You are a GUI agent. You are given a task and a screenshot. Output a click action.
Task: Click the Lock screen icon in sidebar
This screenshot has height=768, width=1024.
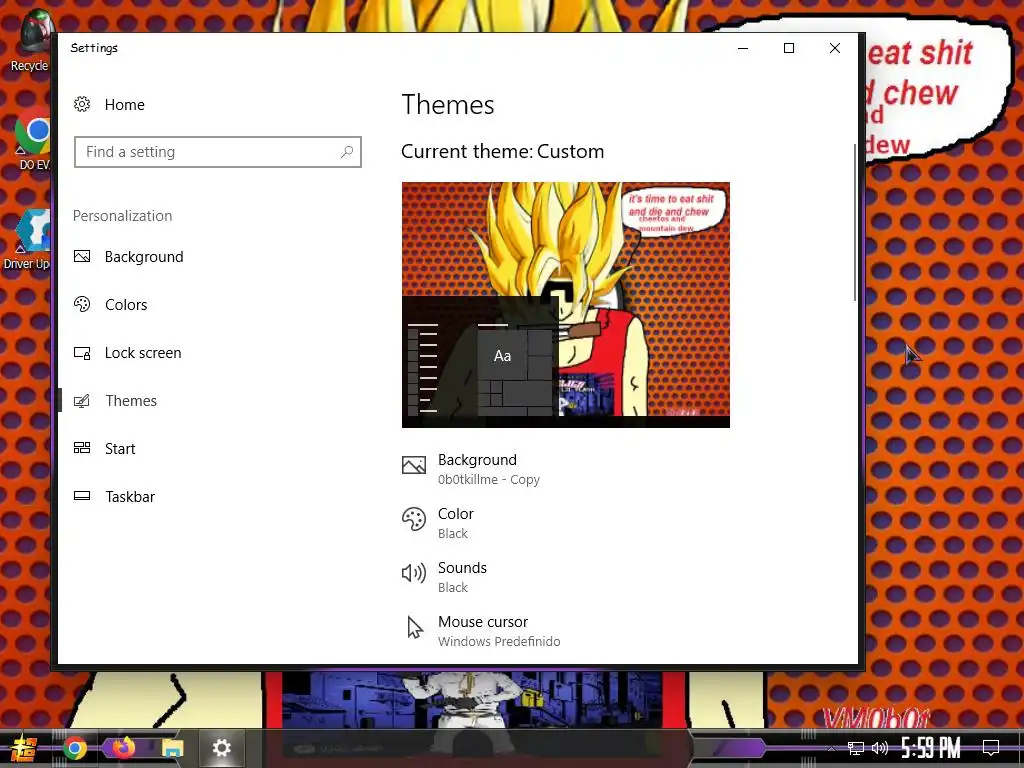click(82, 353)
